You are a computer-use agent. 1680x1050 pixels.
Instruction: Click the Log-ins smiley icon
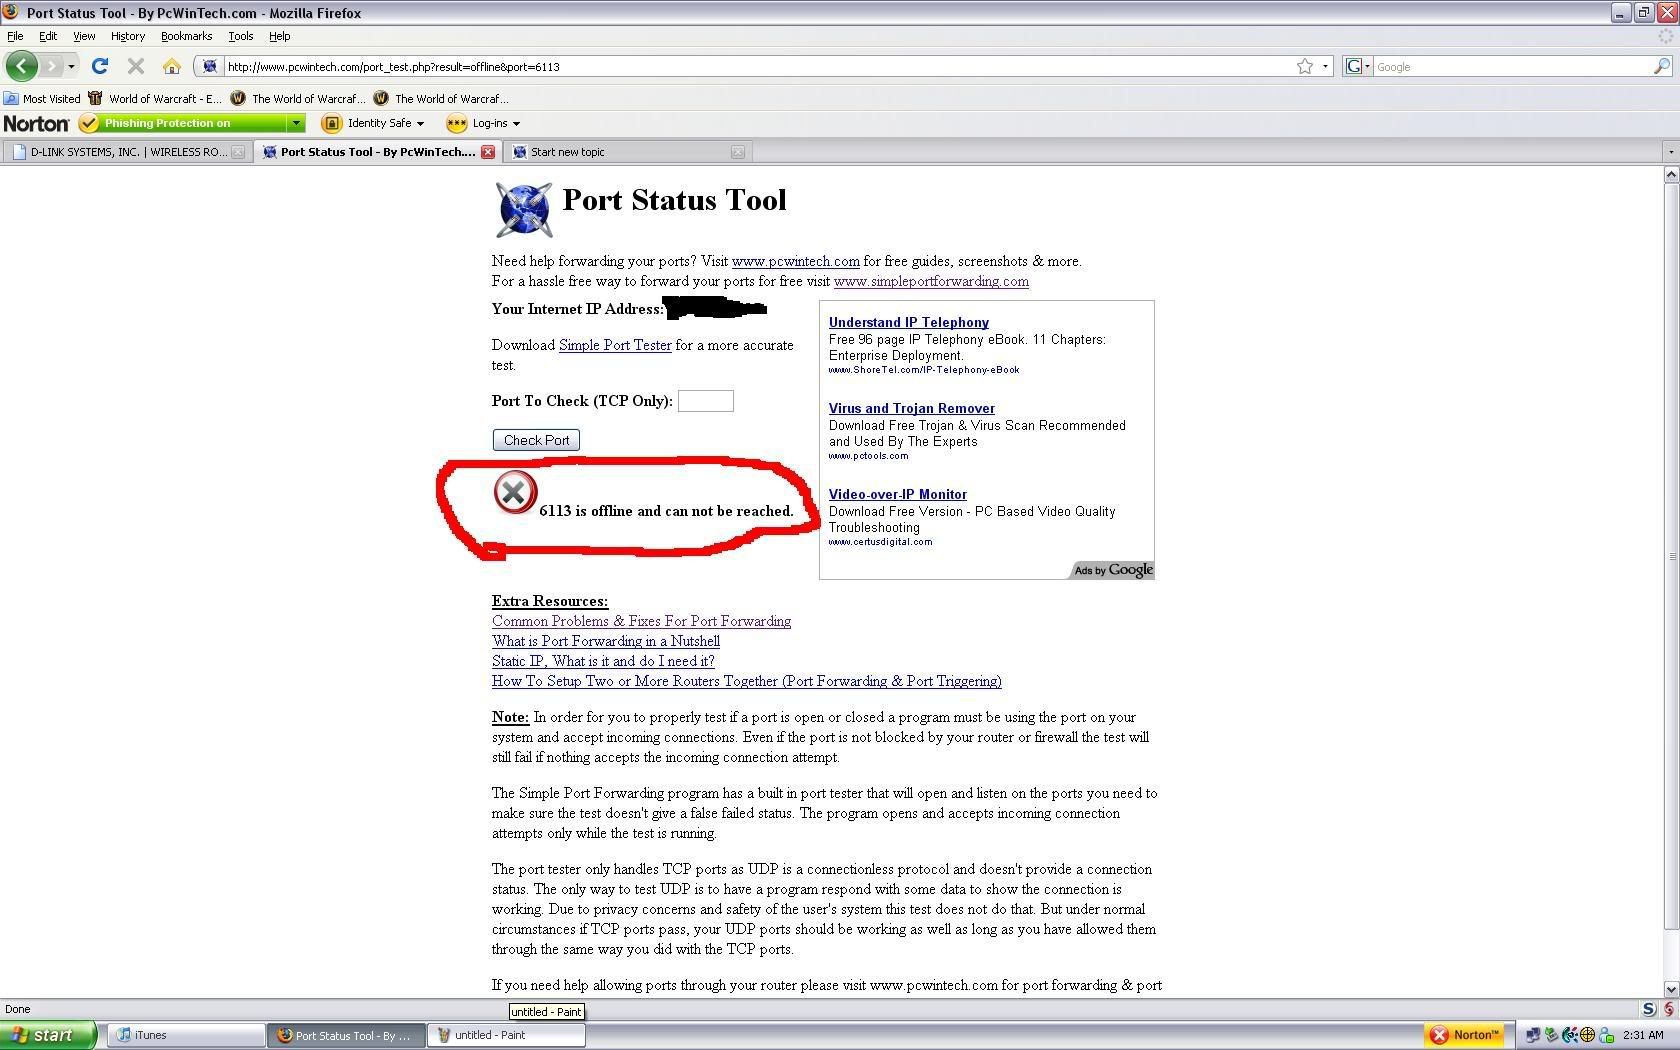click(456, 123)
